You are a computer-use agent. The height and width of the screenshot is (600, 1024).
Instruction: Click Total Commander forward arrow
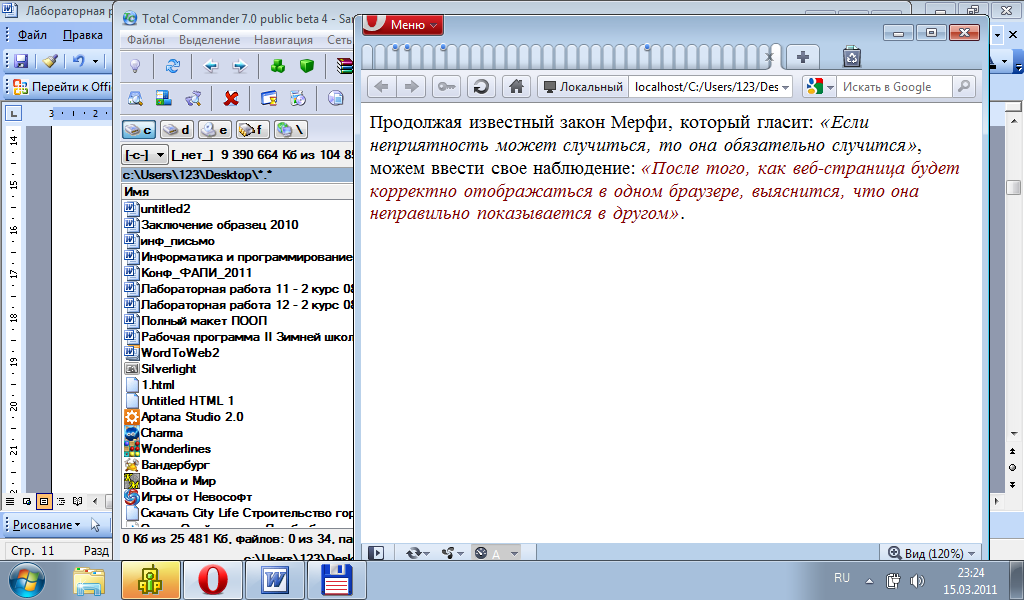pyautogui.click(x=240, y=66)
